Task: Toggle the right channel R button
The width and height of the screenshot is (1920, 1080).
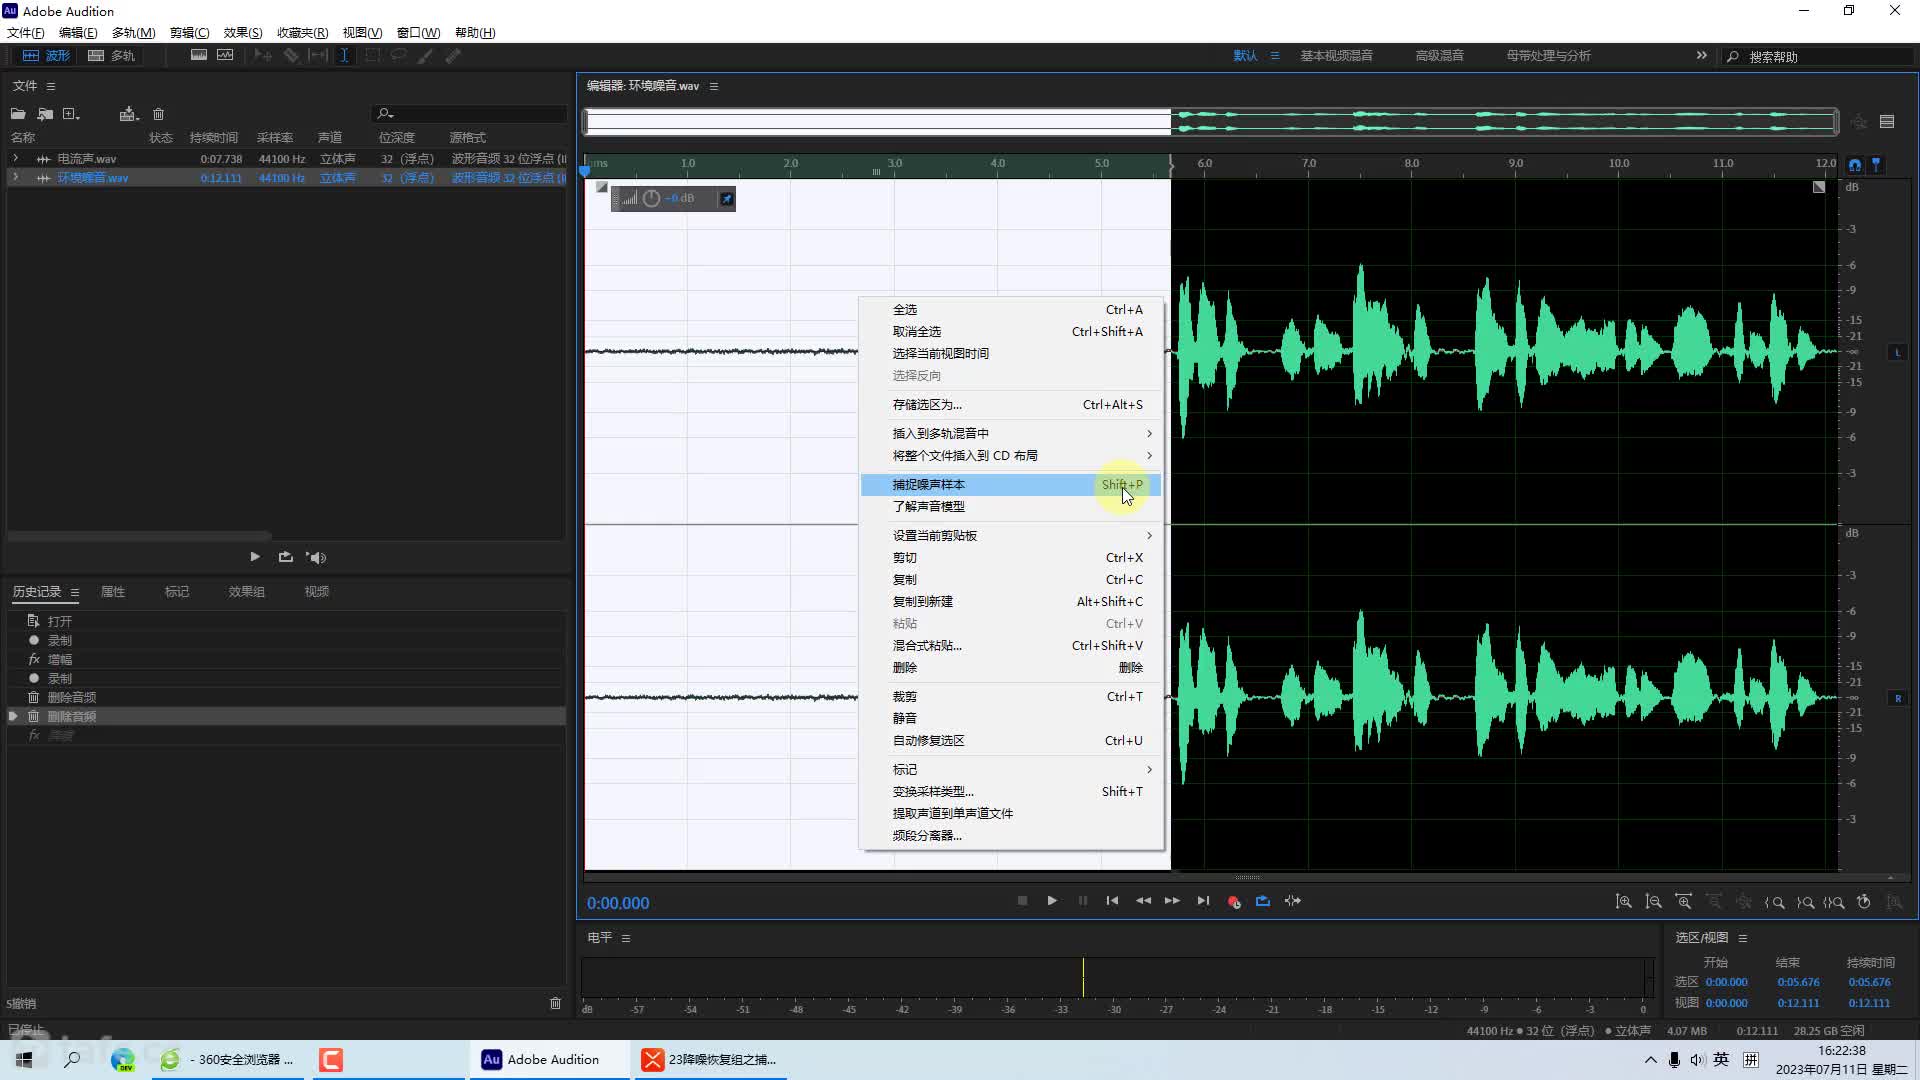Action: click(1898, 698)
